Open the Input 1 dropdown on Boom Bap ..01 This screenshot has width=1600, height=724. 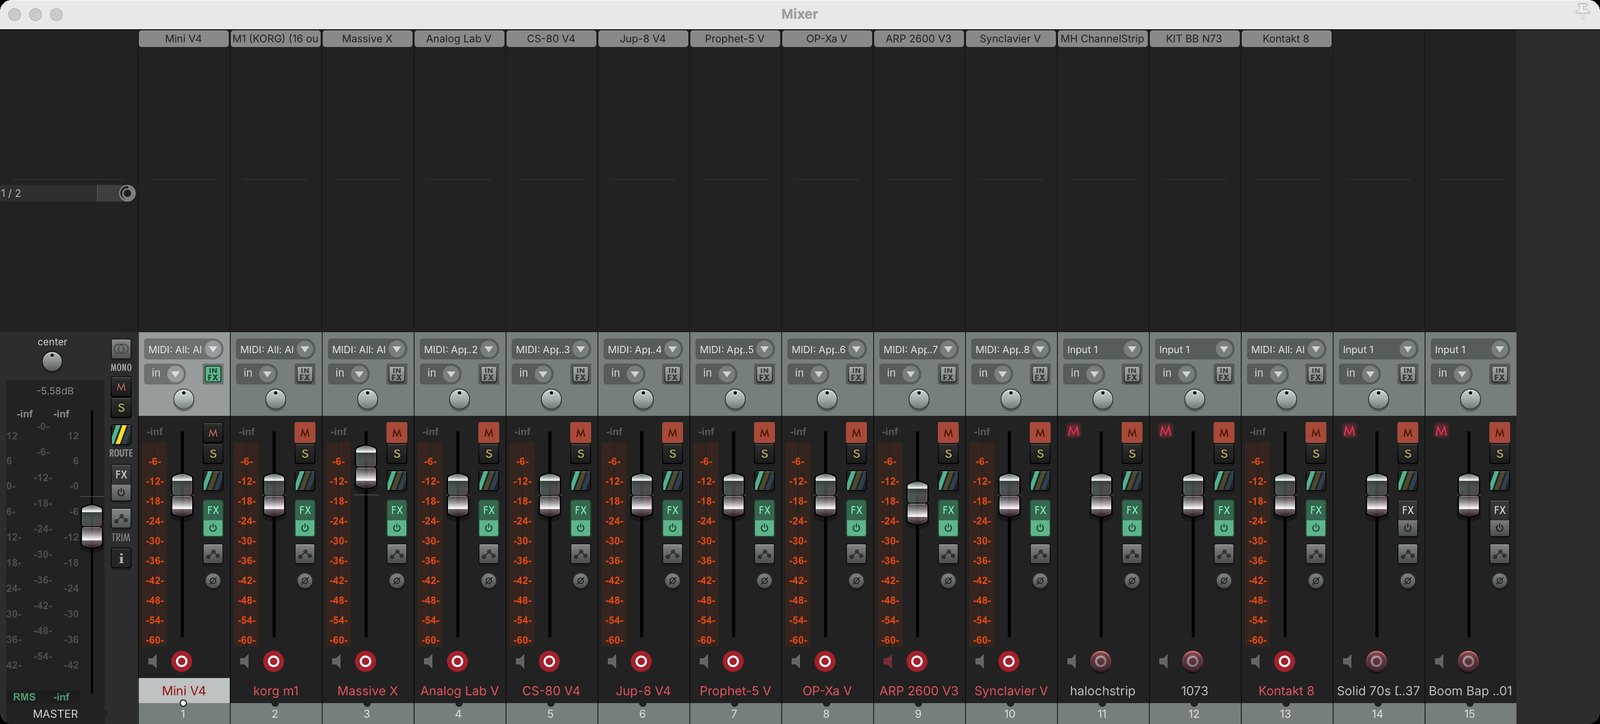1470,349
